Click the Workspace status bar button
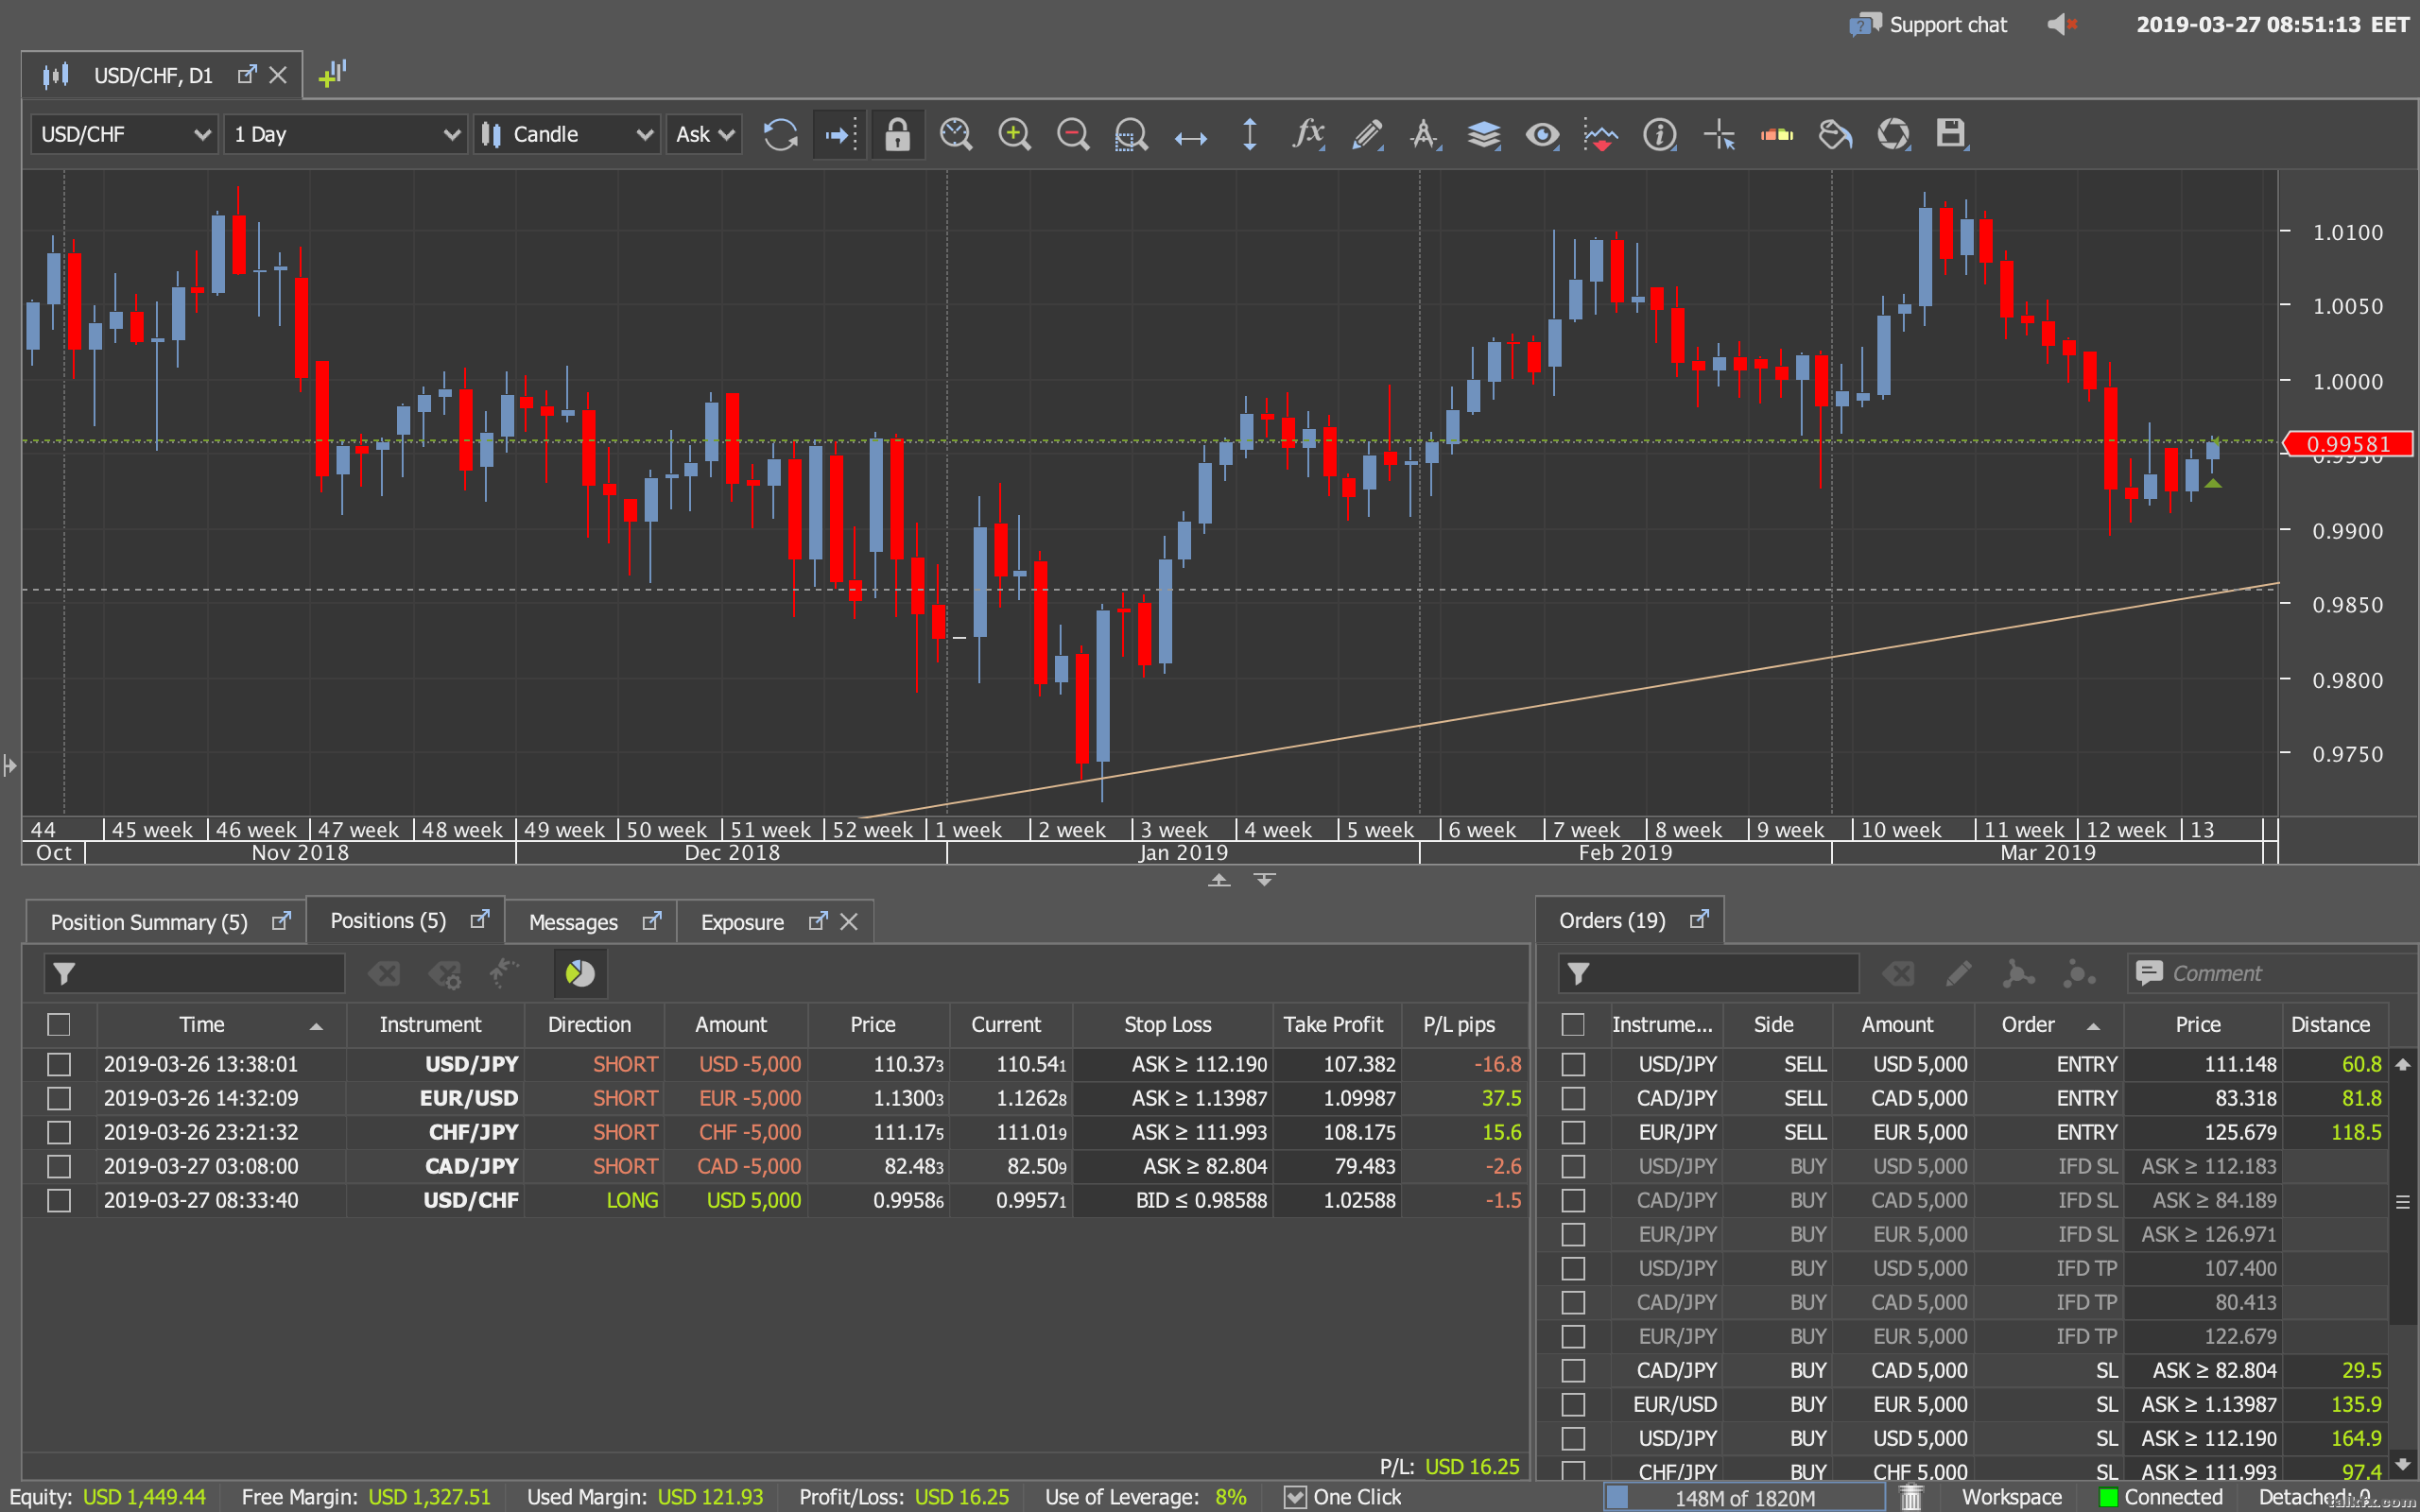 click(x=2012, y=1497)
